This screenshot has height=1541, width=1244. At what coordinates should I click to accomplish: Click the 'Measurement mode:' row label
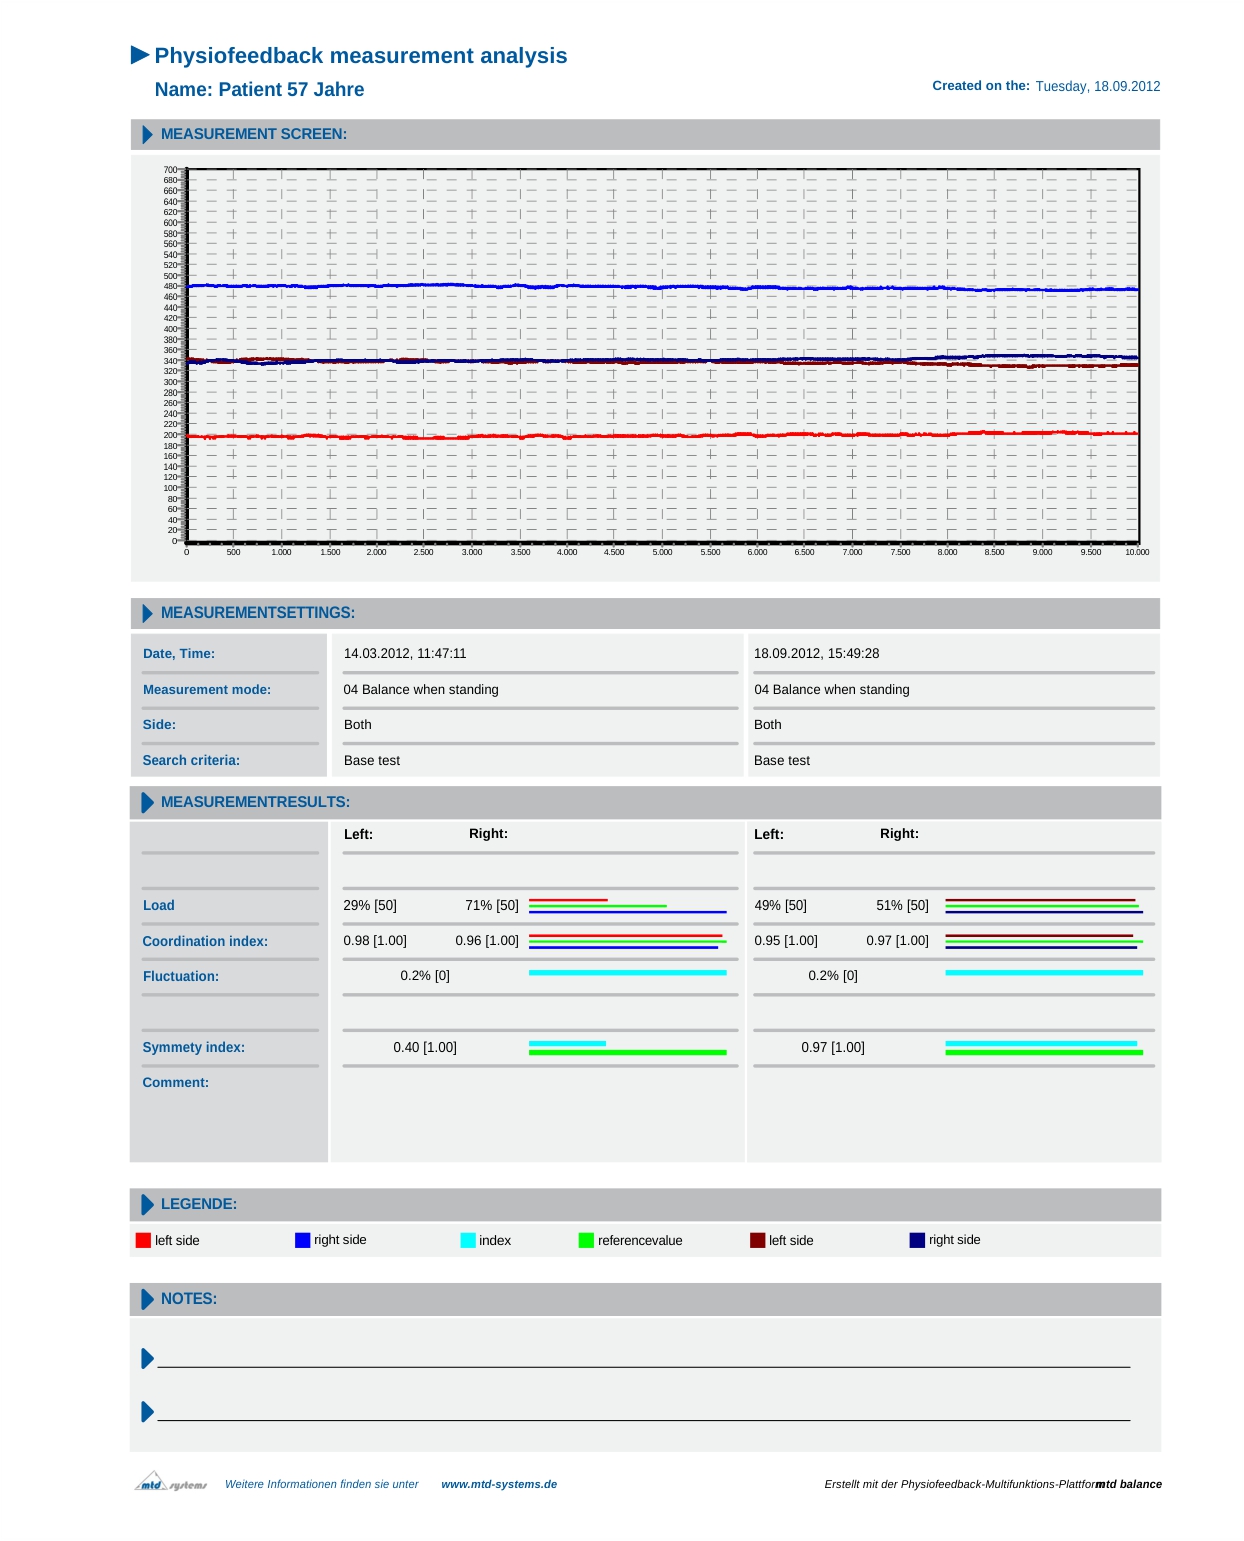click(x=207, y=690)
